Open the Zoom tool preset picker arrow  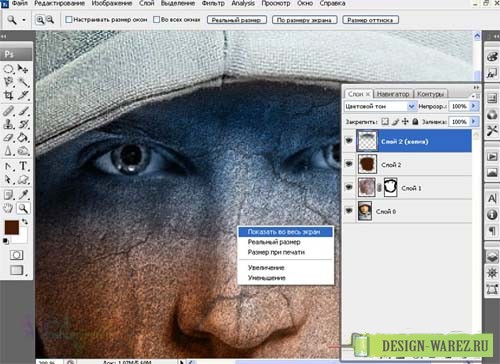tap(24, 20)
